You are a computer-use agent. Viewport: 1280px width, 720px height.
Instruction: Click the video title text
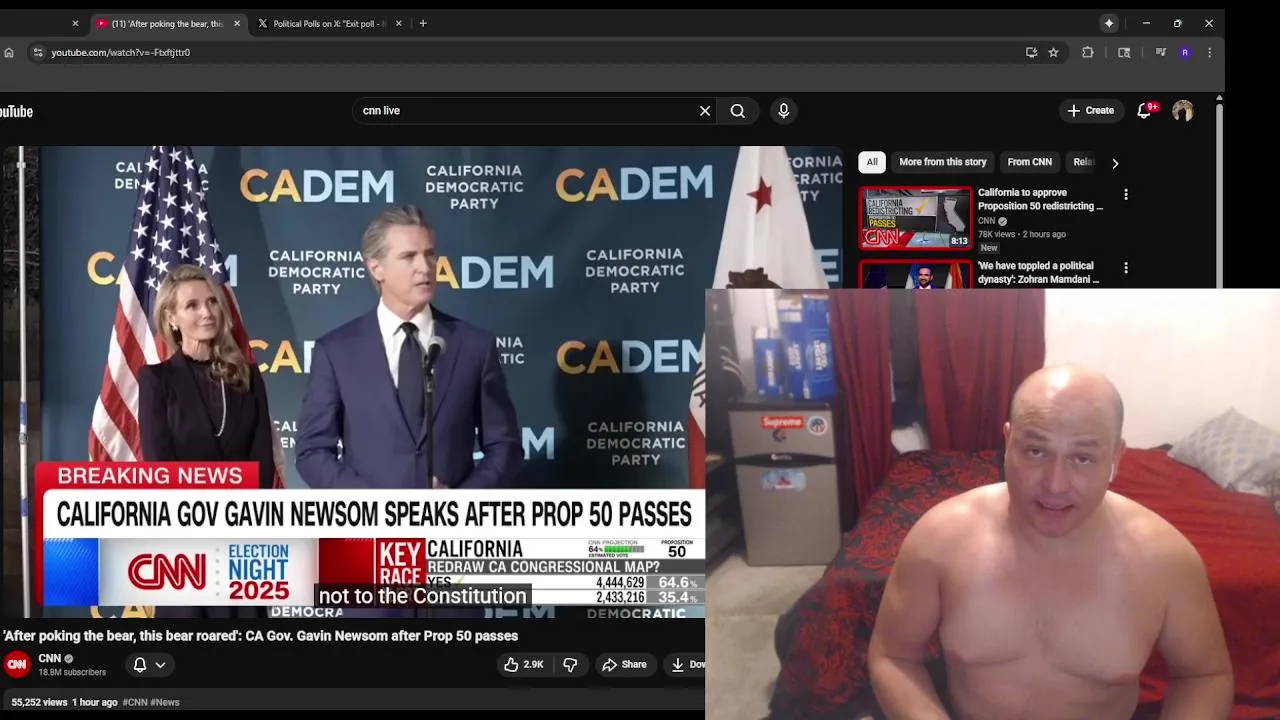[x=260, y=636]
